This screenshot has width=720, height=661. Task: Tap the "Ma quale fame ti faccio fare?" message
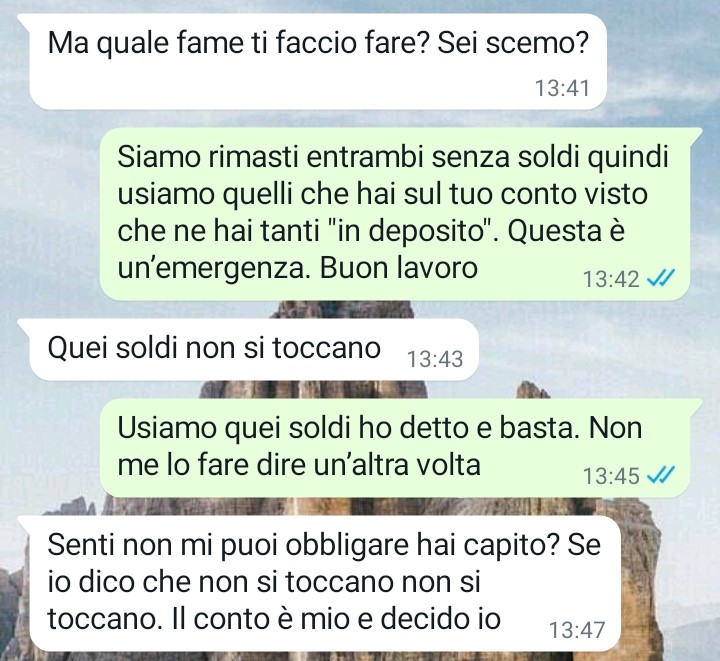318,61
